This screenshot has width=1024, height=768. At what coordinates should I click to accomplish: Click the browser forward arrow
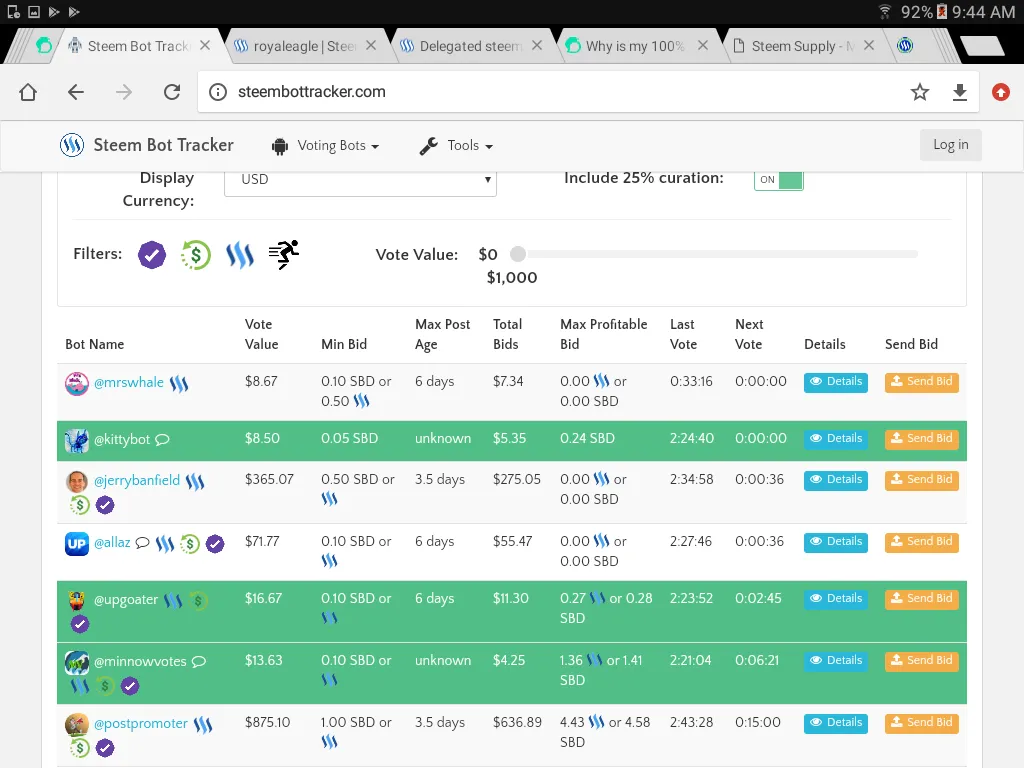[x=123, y=92]
